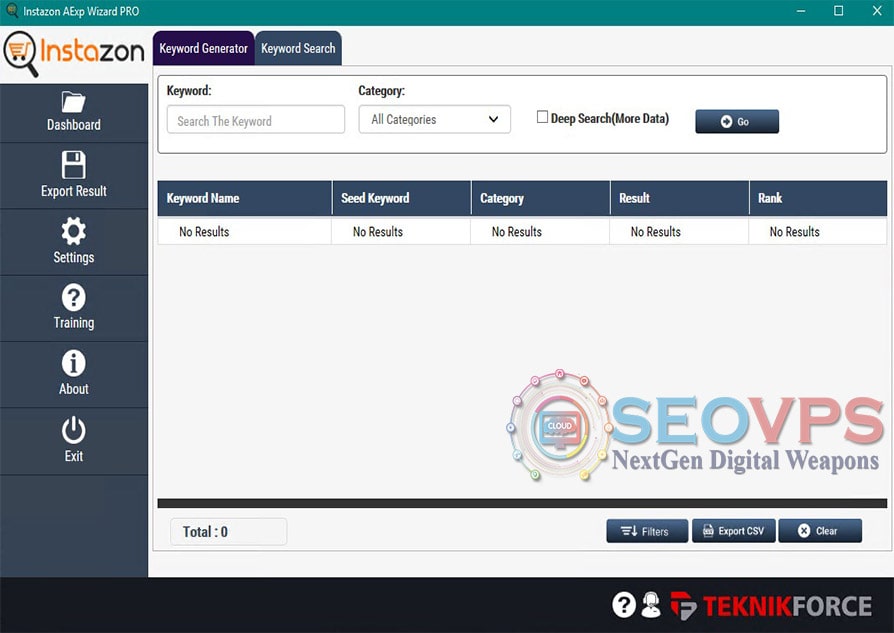Open Settings via the gear icon
Image resolution: width=894 pixels, height=633 pixels.
(x=74, y=231)
